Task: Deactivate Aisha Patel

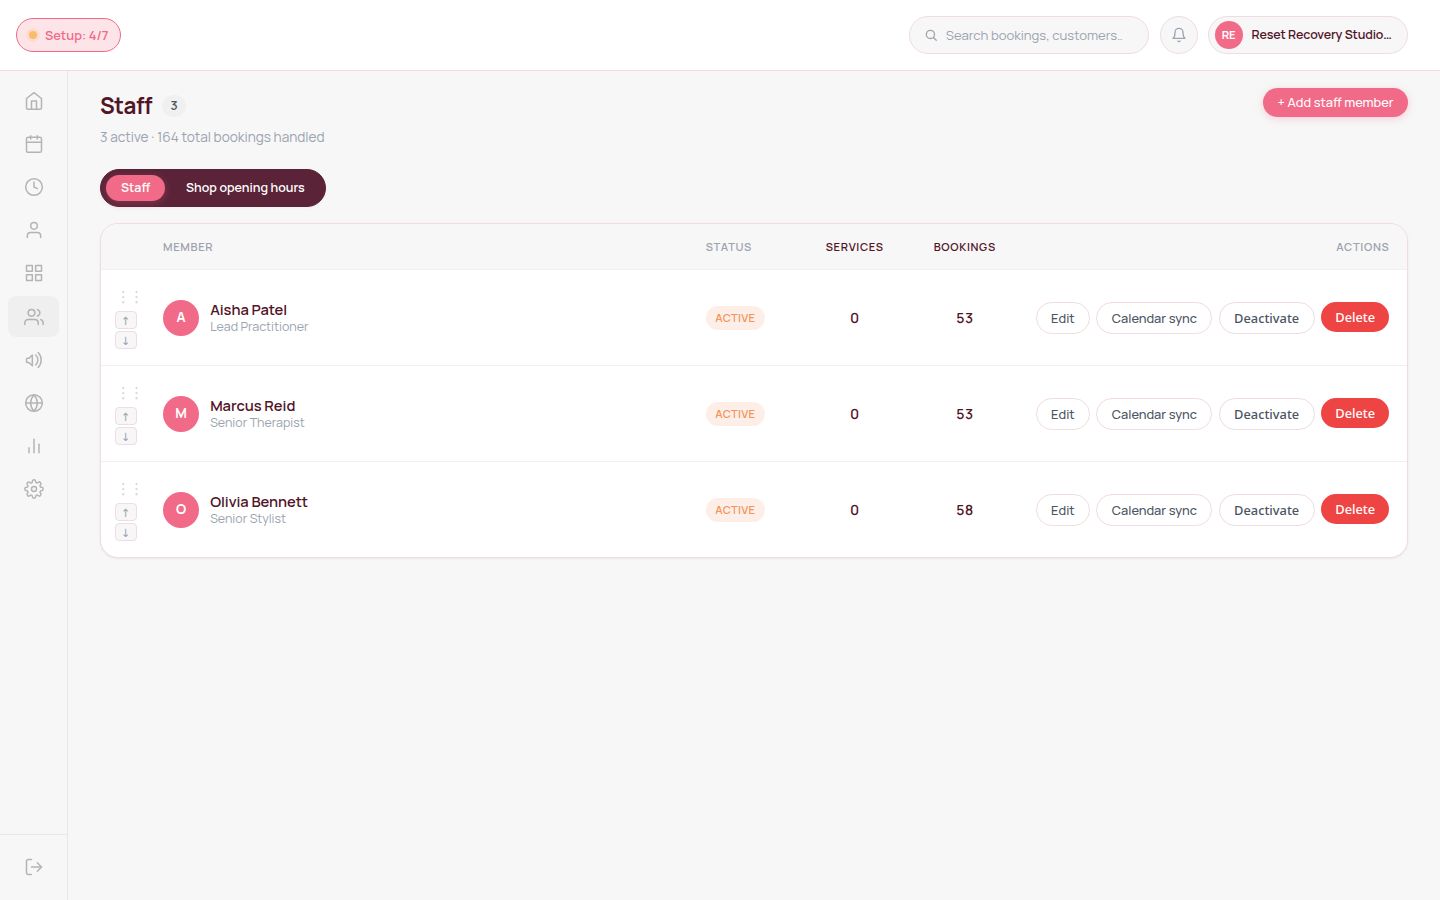Action: coord(1266,318)
